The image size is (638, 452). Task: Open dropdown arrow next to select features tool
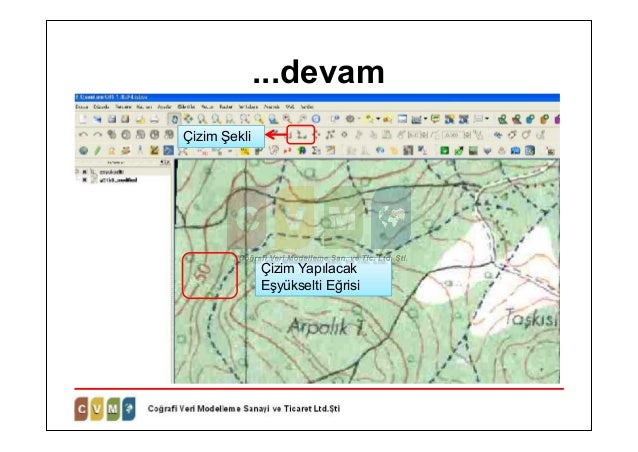coord(378,119)
